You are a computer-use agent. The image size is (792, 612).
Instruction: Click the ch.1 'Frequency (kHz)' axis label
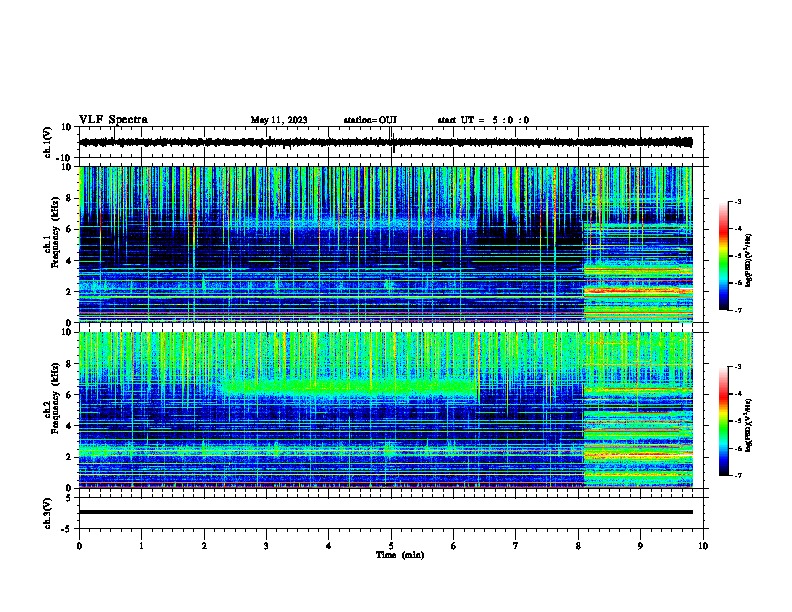(56, 233)
